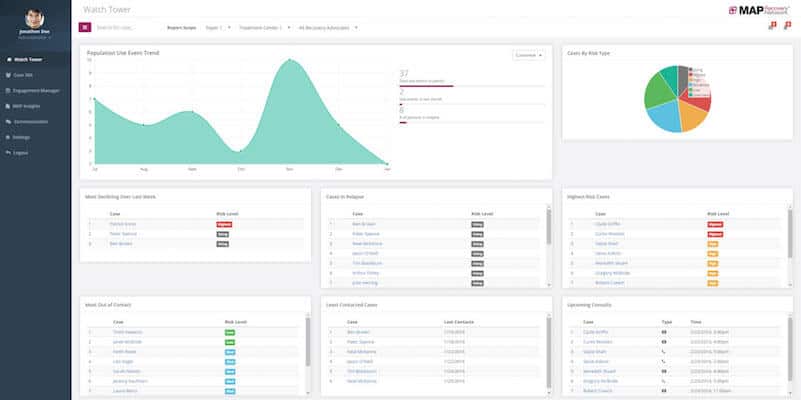801x400 pixels.
Task: Click the MAP Insights sidebar icon
Action: tap(9, 106)
